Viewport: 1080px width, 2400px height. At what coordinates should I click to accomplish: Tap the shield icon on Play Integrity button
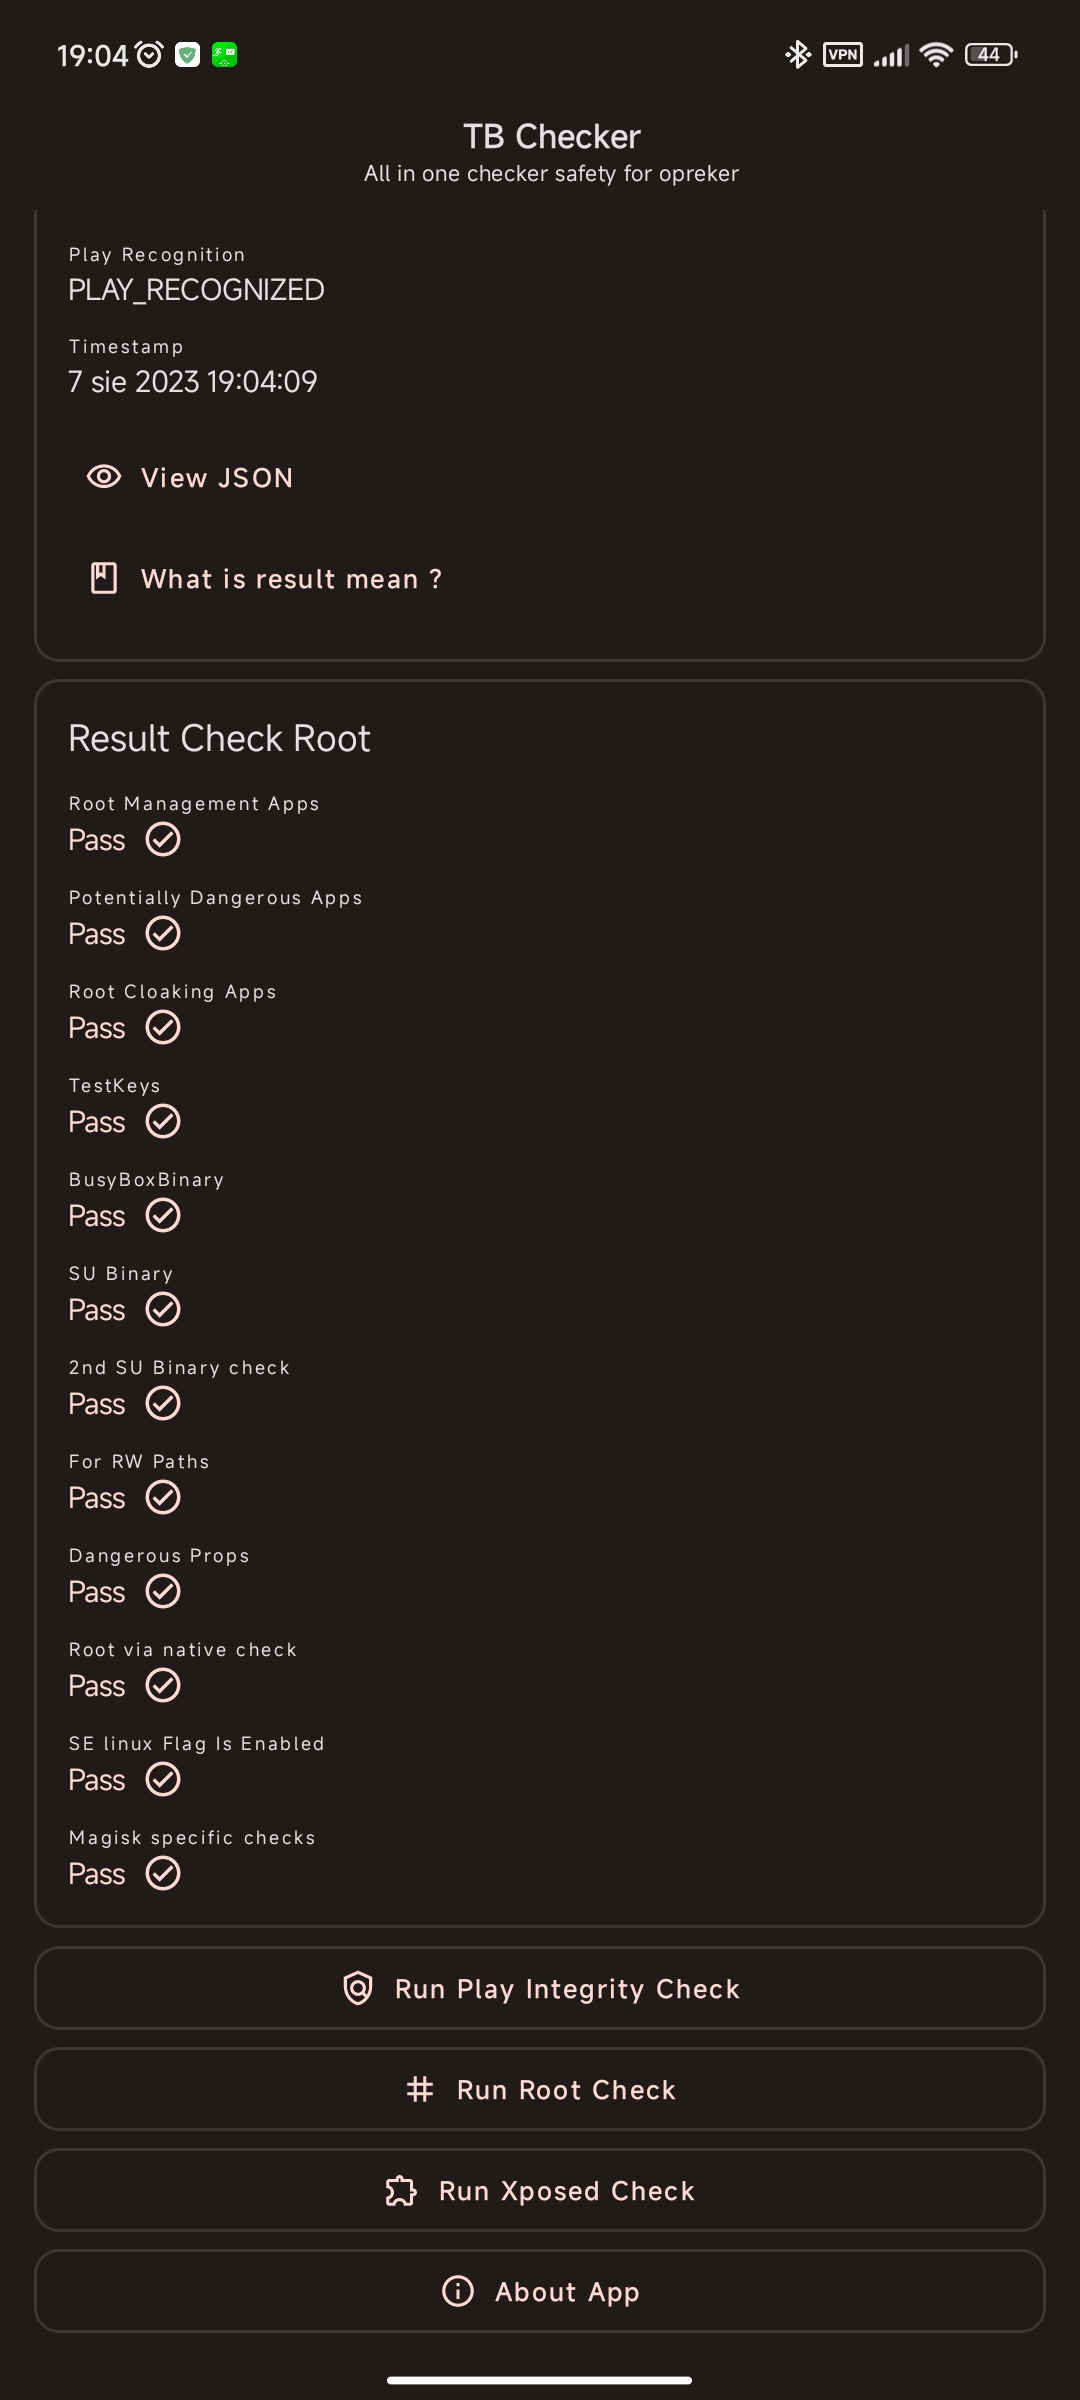pyautogui.click(x=358, y=1988)
